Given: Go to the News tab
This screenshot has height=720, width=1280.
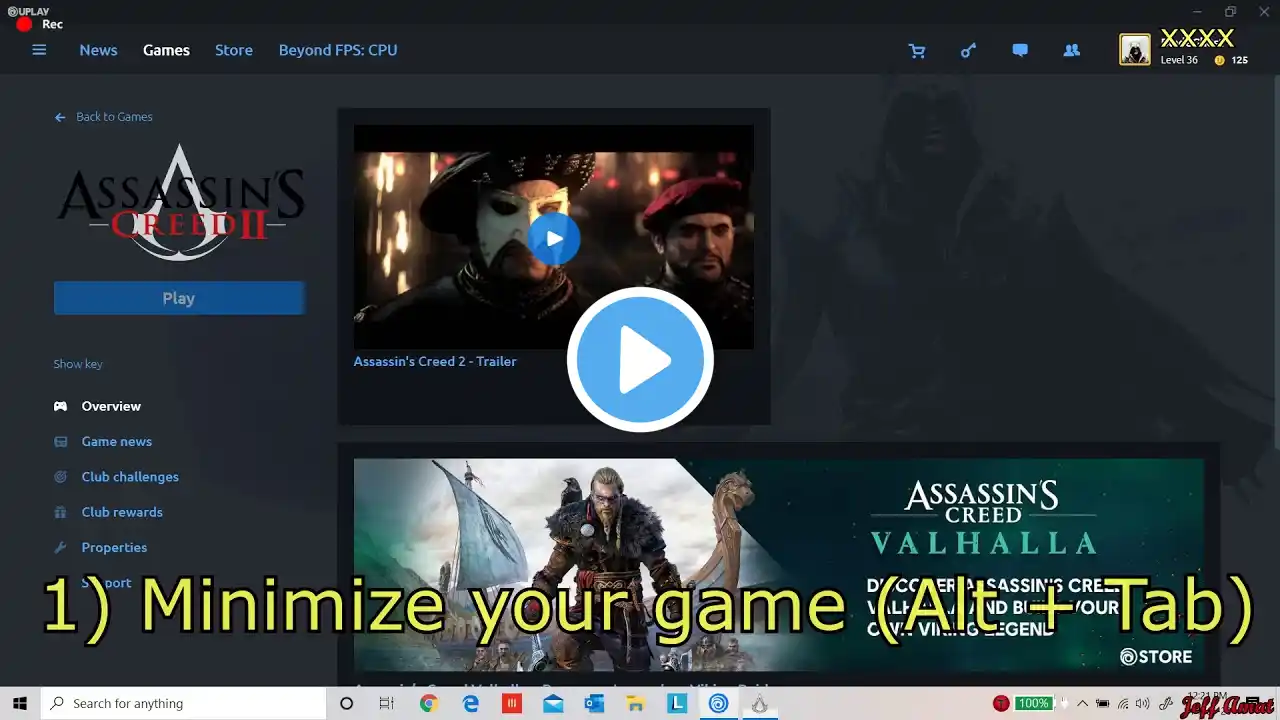Looking at the screenshot, I should tap(98, 50).
